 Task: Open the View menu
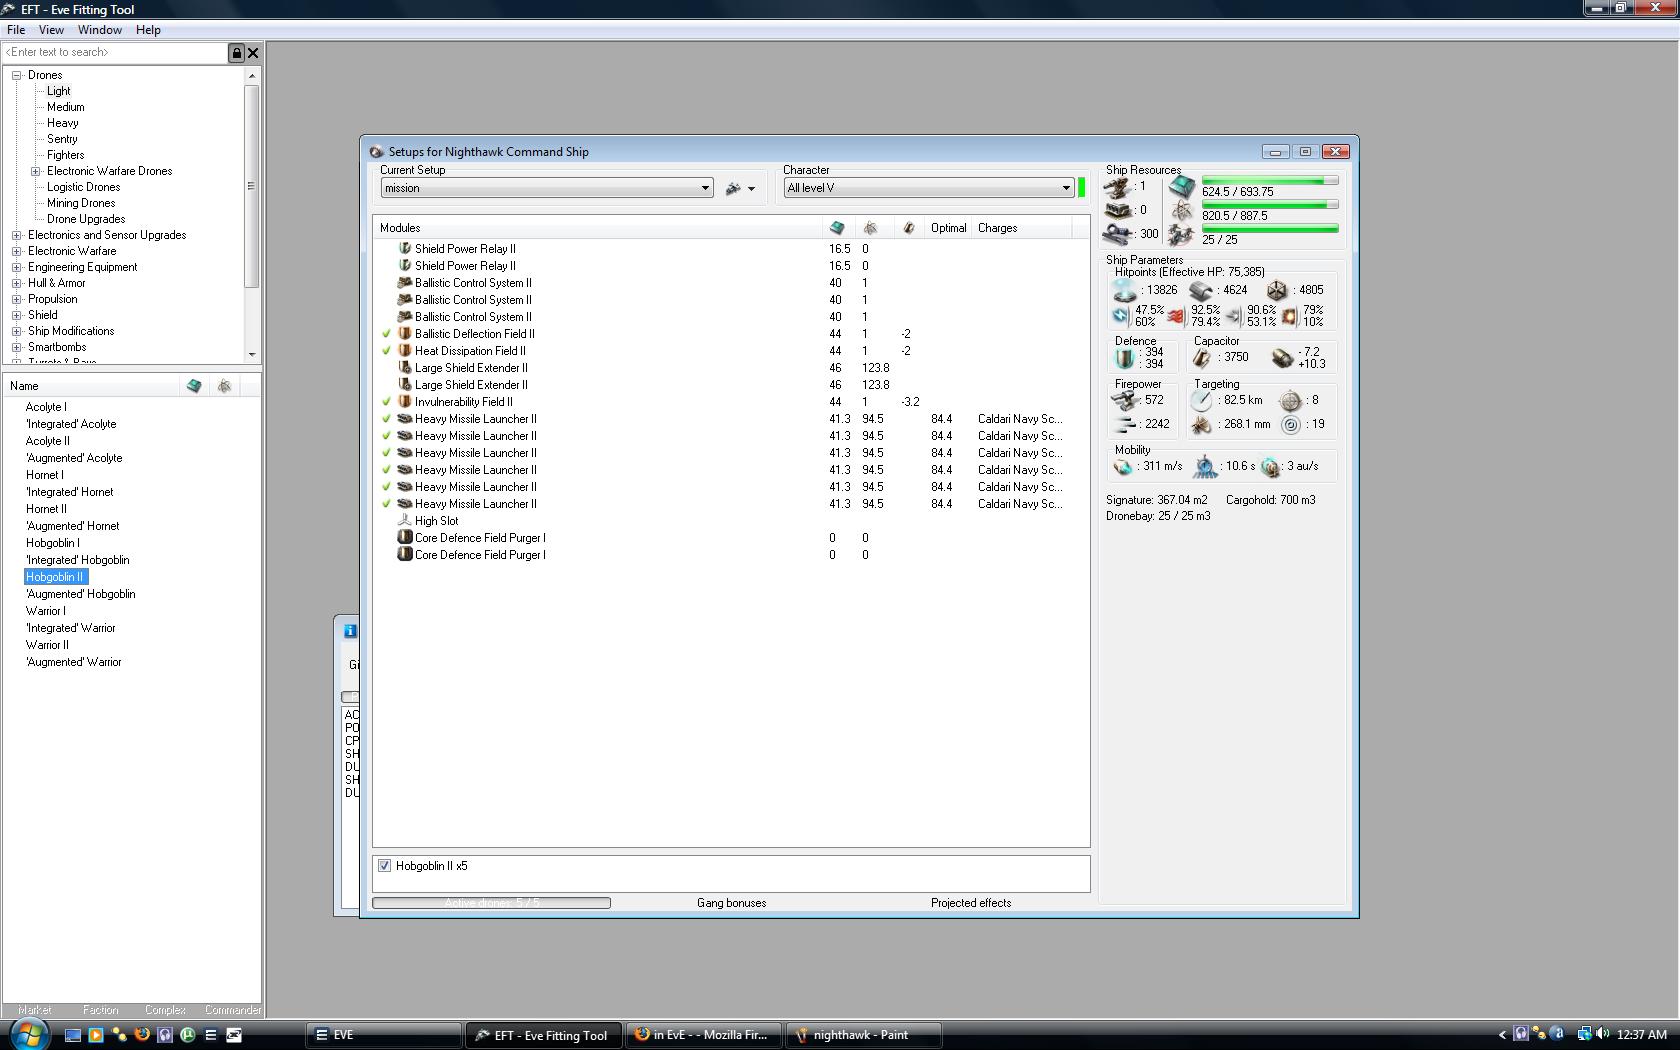[51, 30]
